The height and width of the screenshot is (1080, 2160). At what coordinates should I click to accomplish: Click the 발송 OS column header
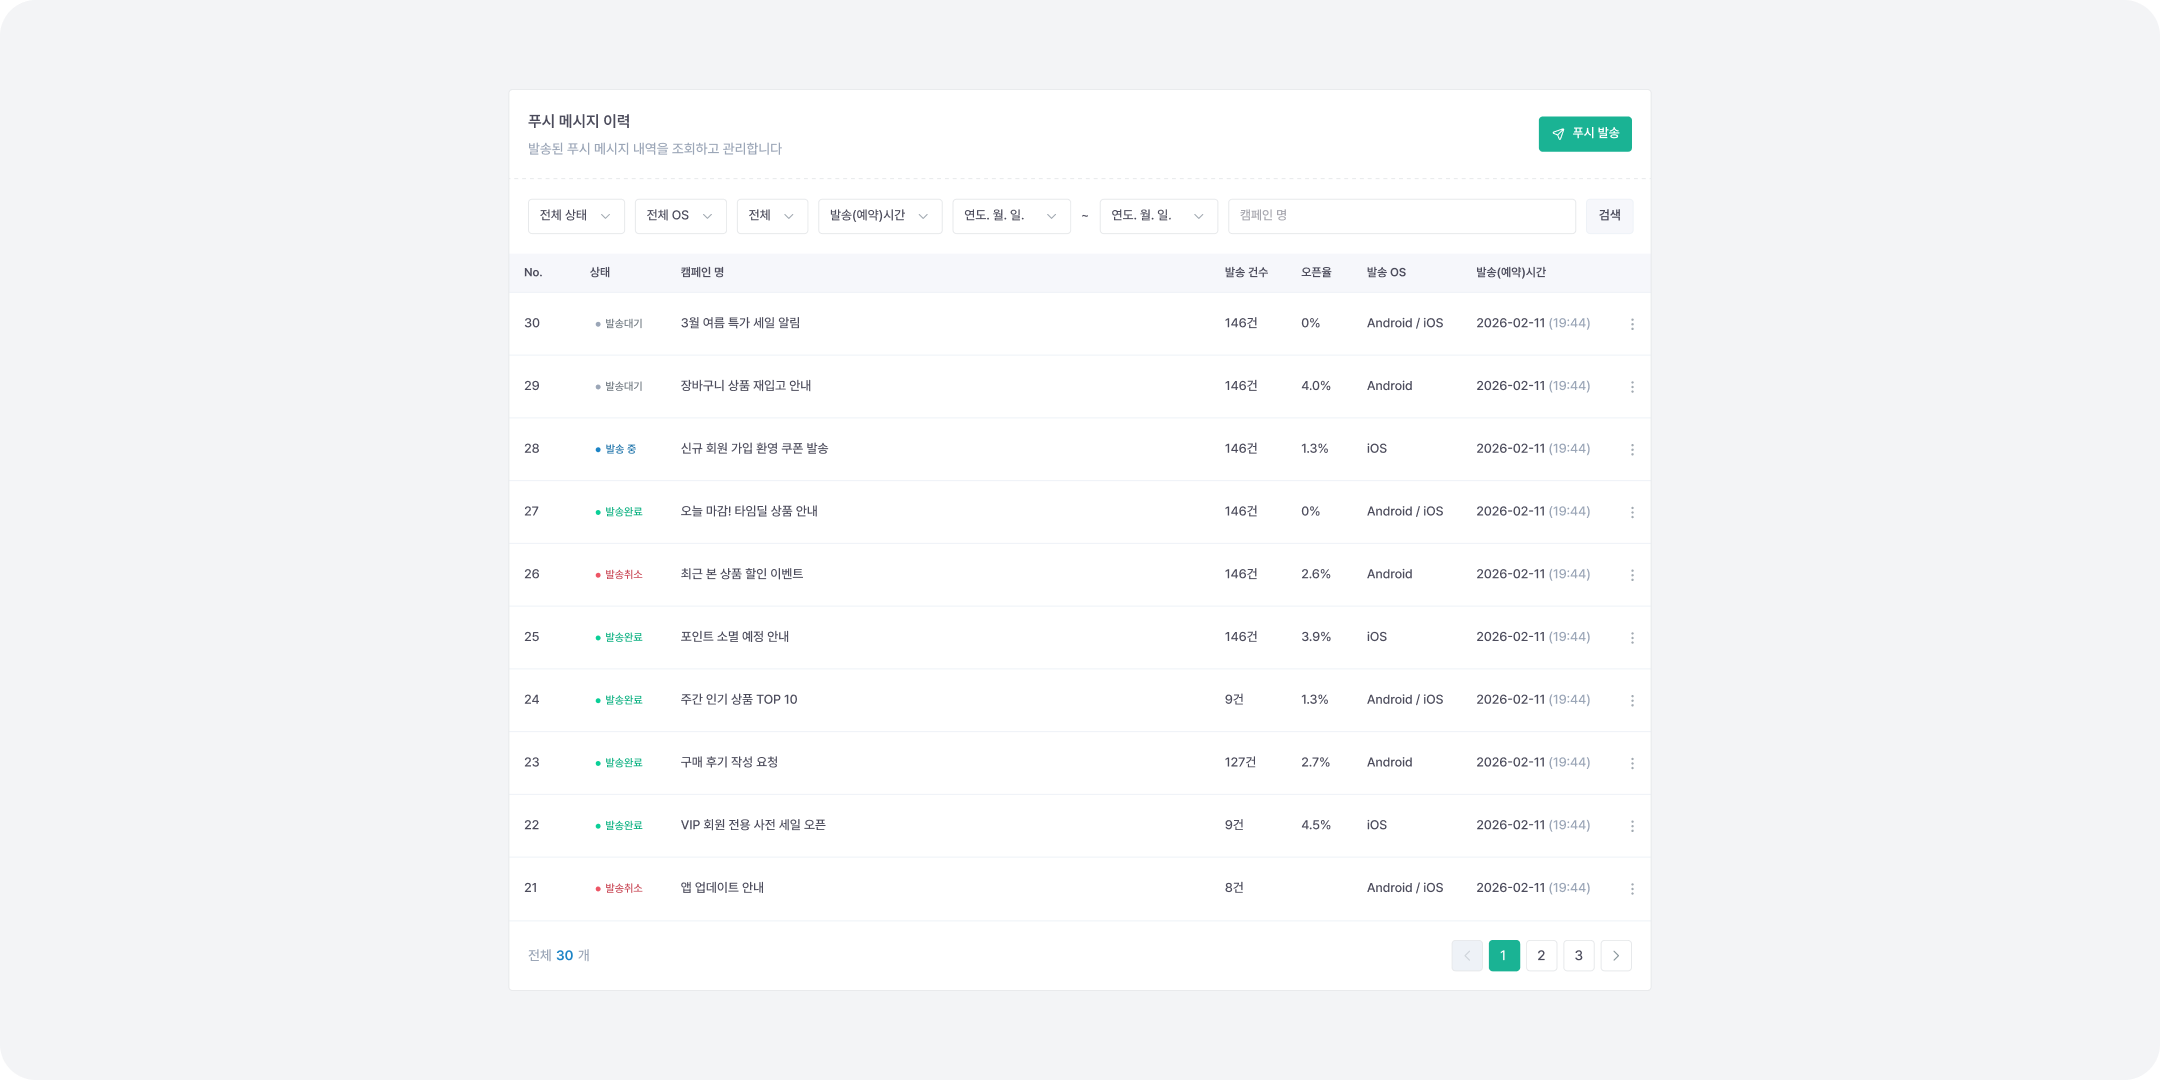pyautogui.click(x=1386, y=273)
